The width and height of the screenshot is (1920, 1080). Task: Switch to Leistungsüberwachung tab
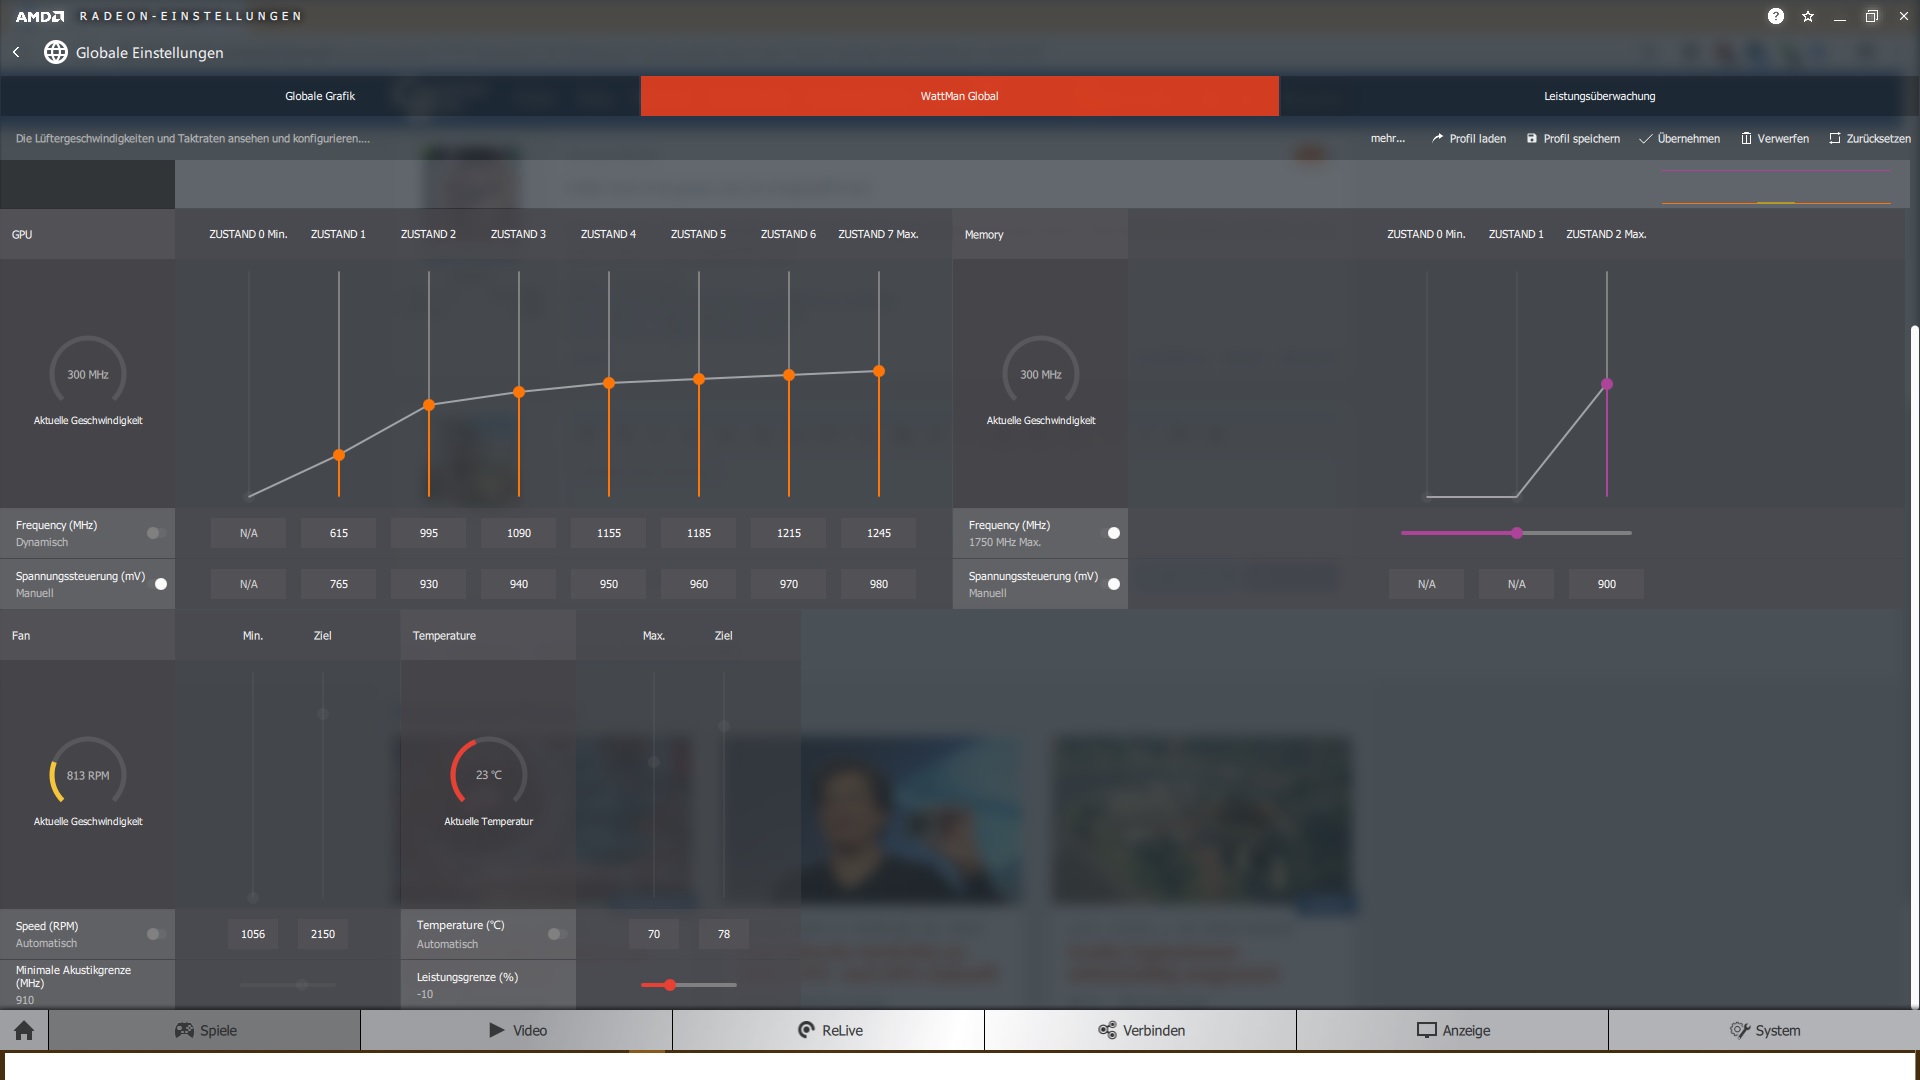1599,96
